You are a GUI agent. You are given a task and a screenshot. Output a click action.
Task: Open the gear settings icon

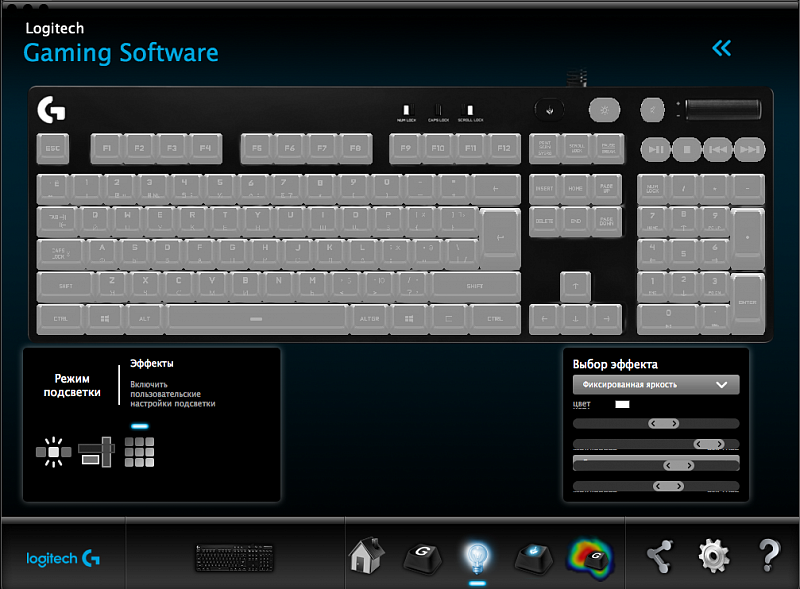713,556
